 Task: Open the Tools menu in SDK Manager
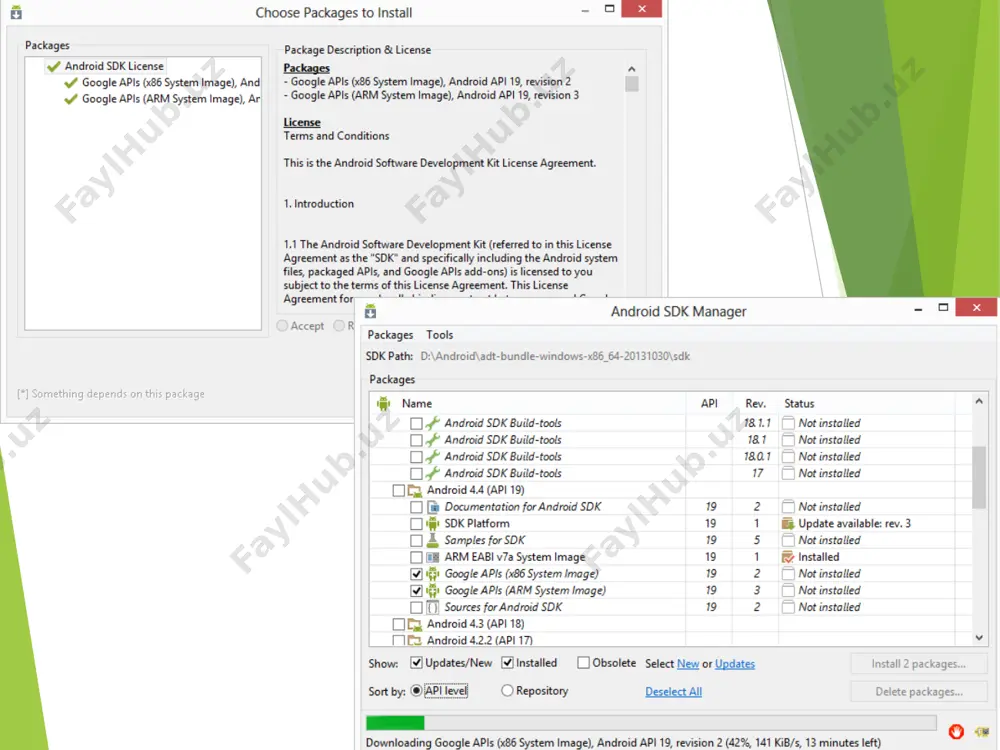coord(439,335)
